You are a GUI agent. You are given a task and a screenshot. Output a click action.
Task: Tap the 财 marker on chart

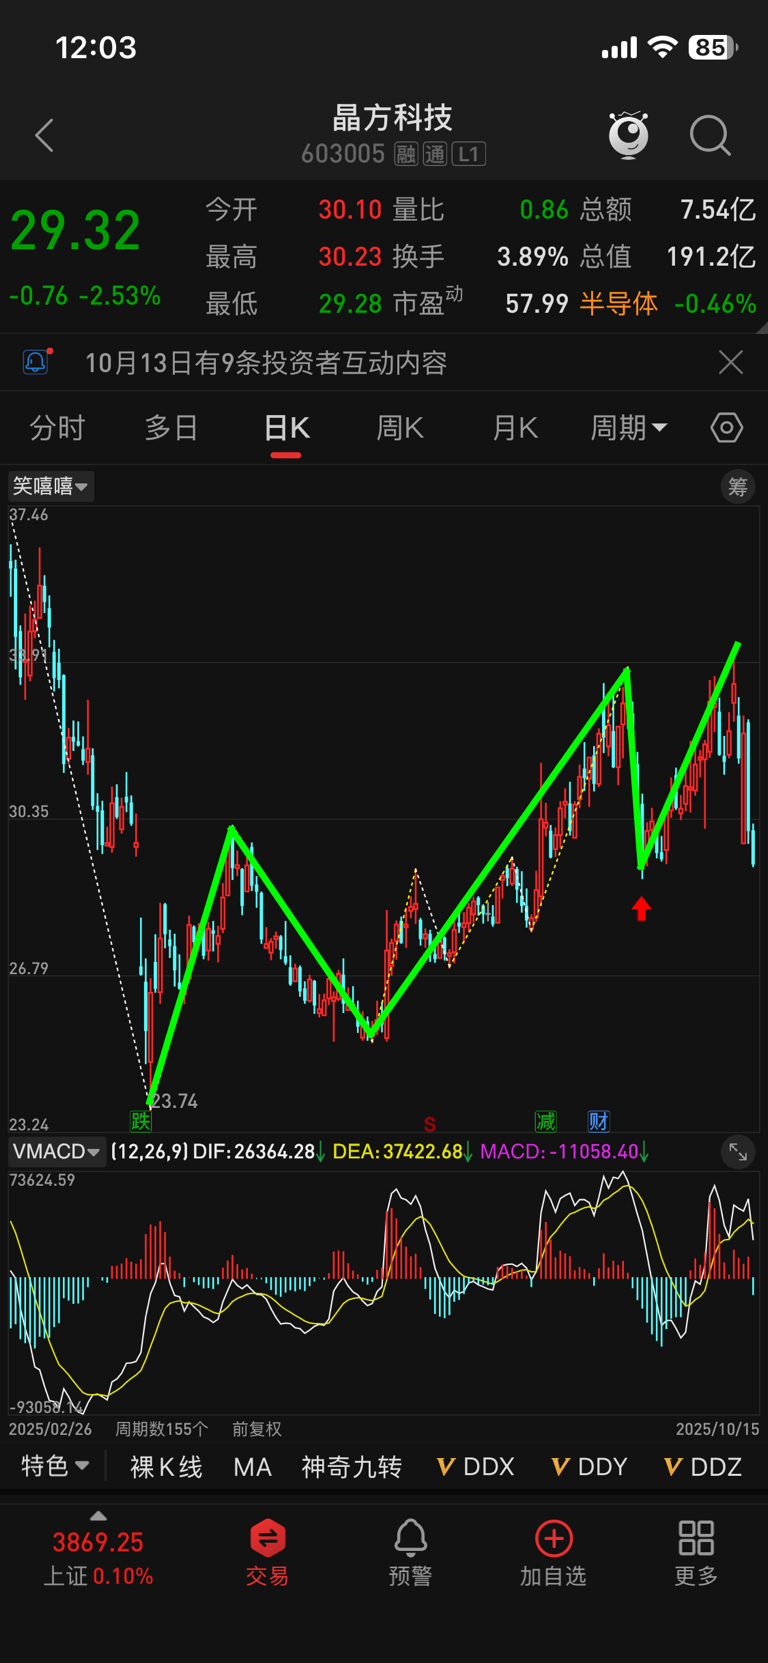click(598, 1121)
